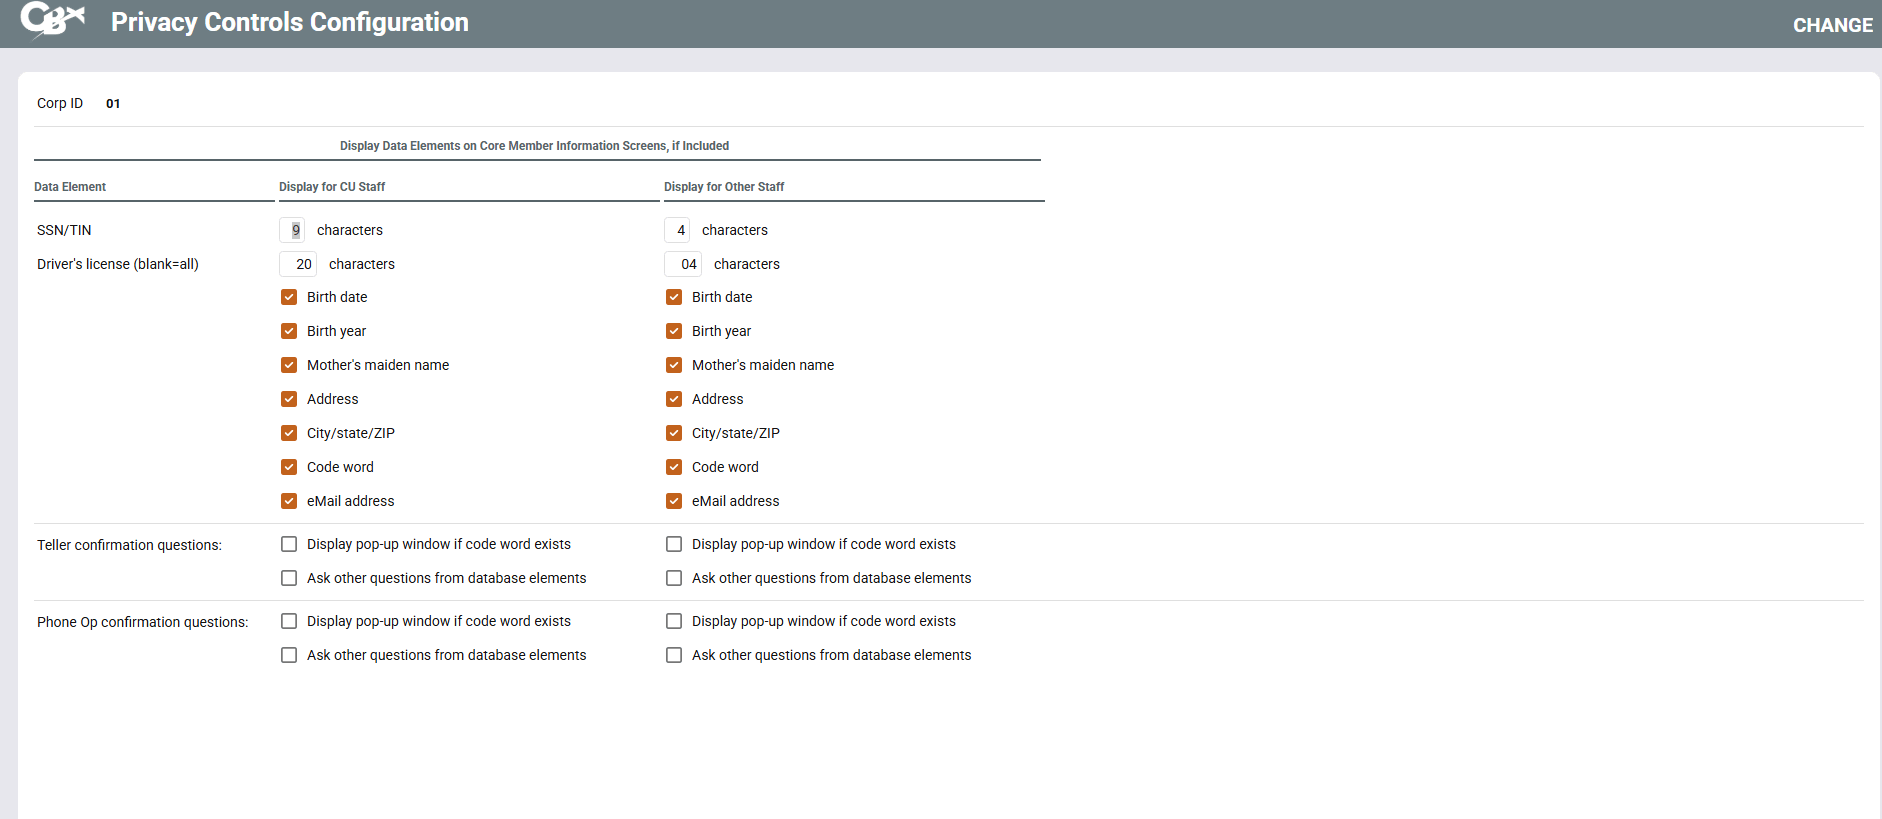Click SSN/TIN characters field for Other Staff
Image resolution: width=1882 pixels, height=819 pixels.
coord(677,230)
